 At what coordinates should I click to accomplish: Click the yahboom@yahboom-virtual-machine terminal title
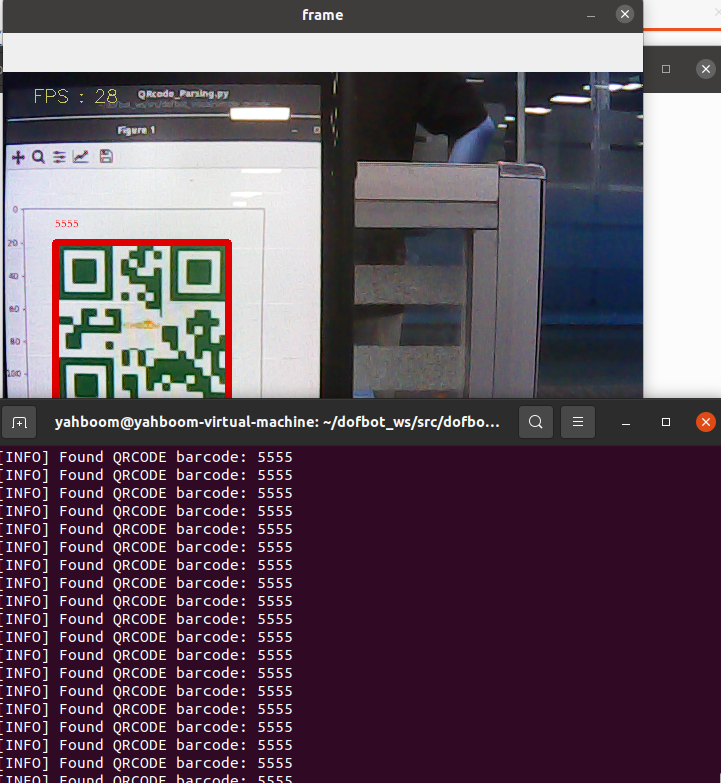[x=277, y=422]
